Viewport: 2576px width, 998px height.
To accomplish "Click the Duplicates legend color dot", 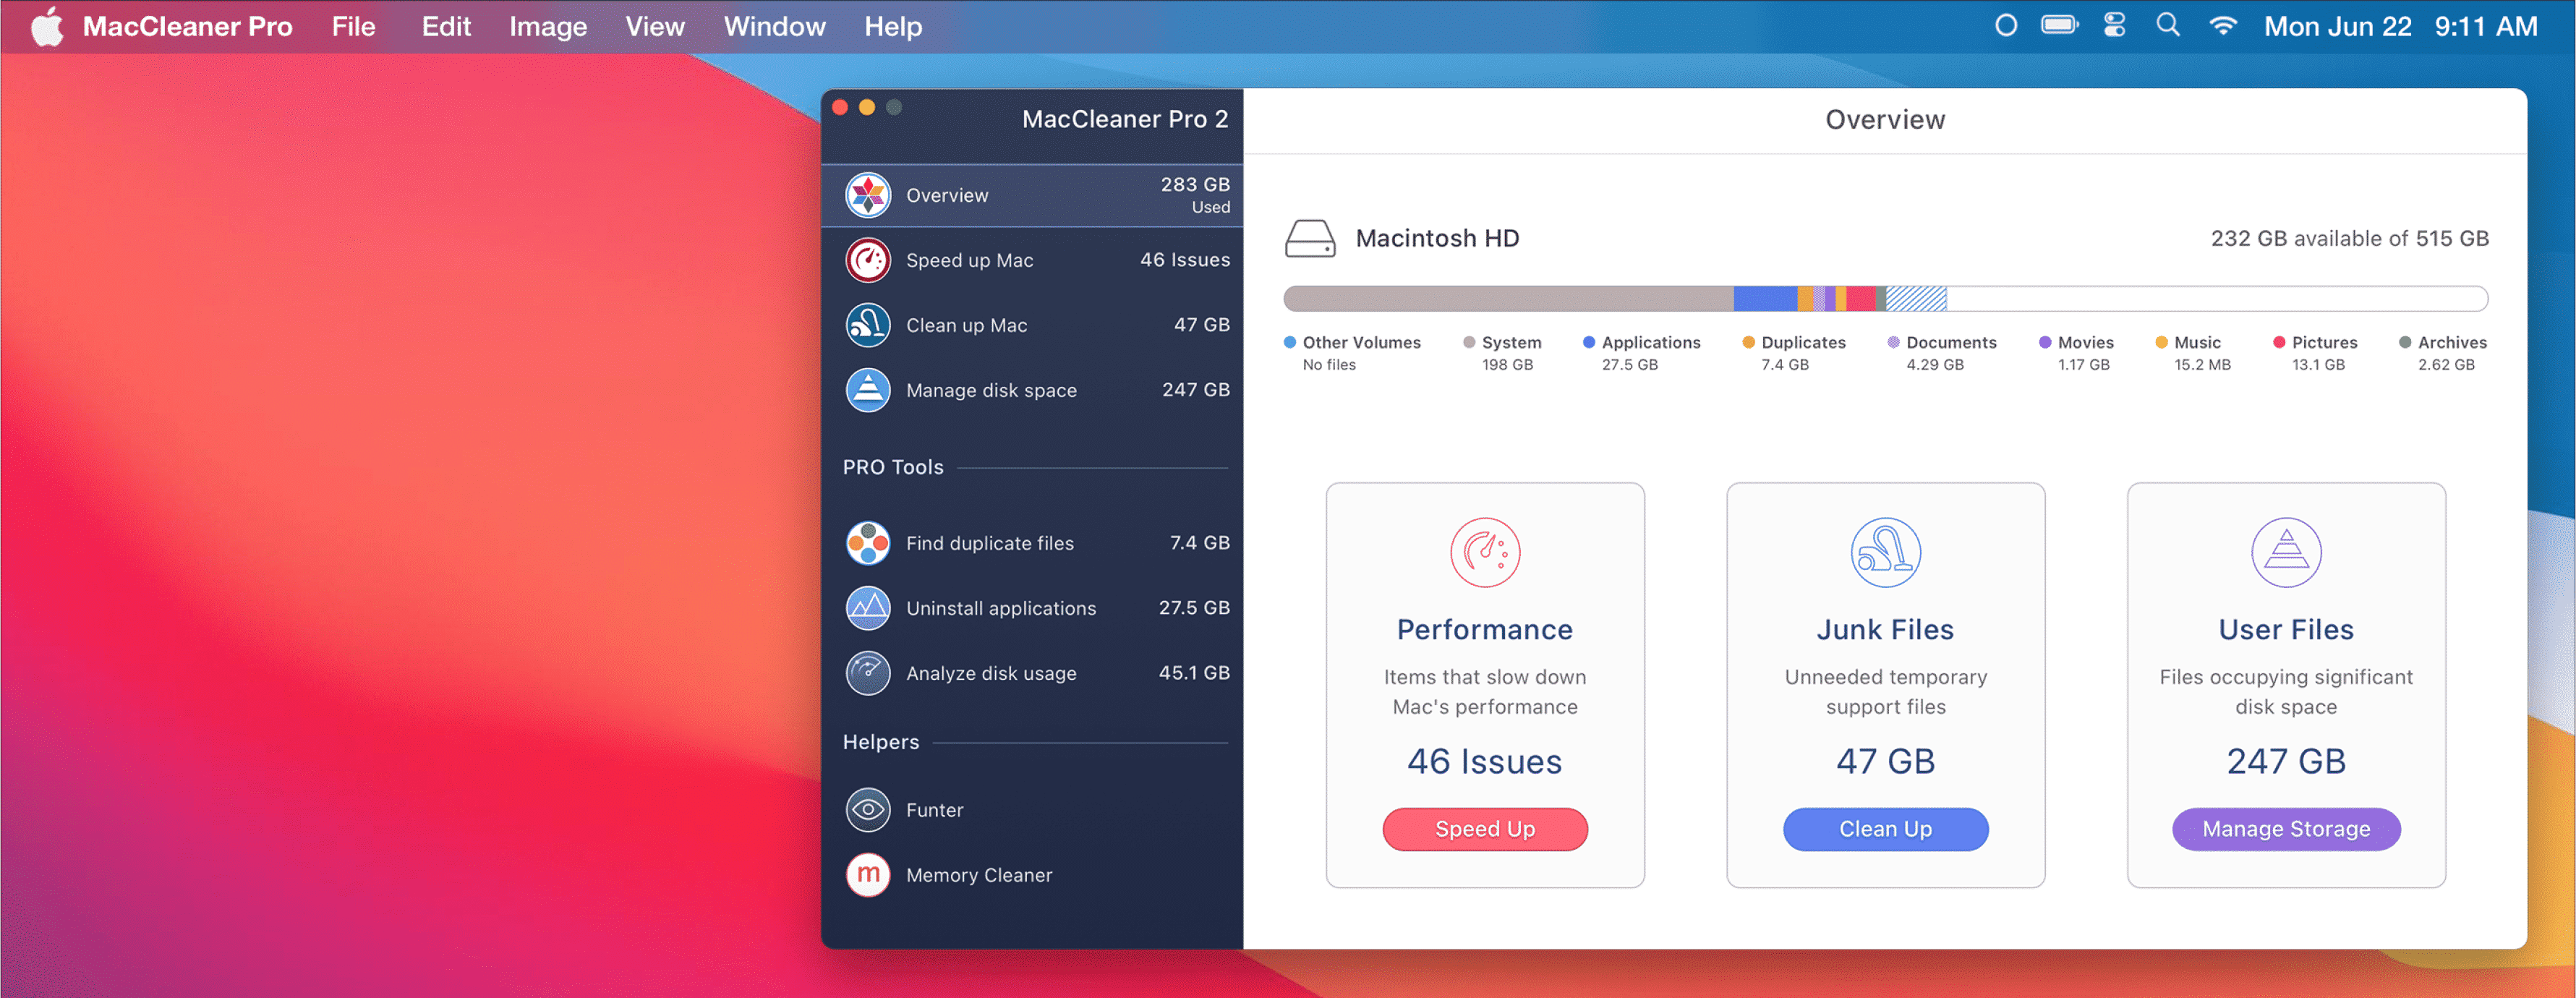I will click(1749, 342).
